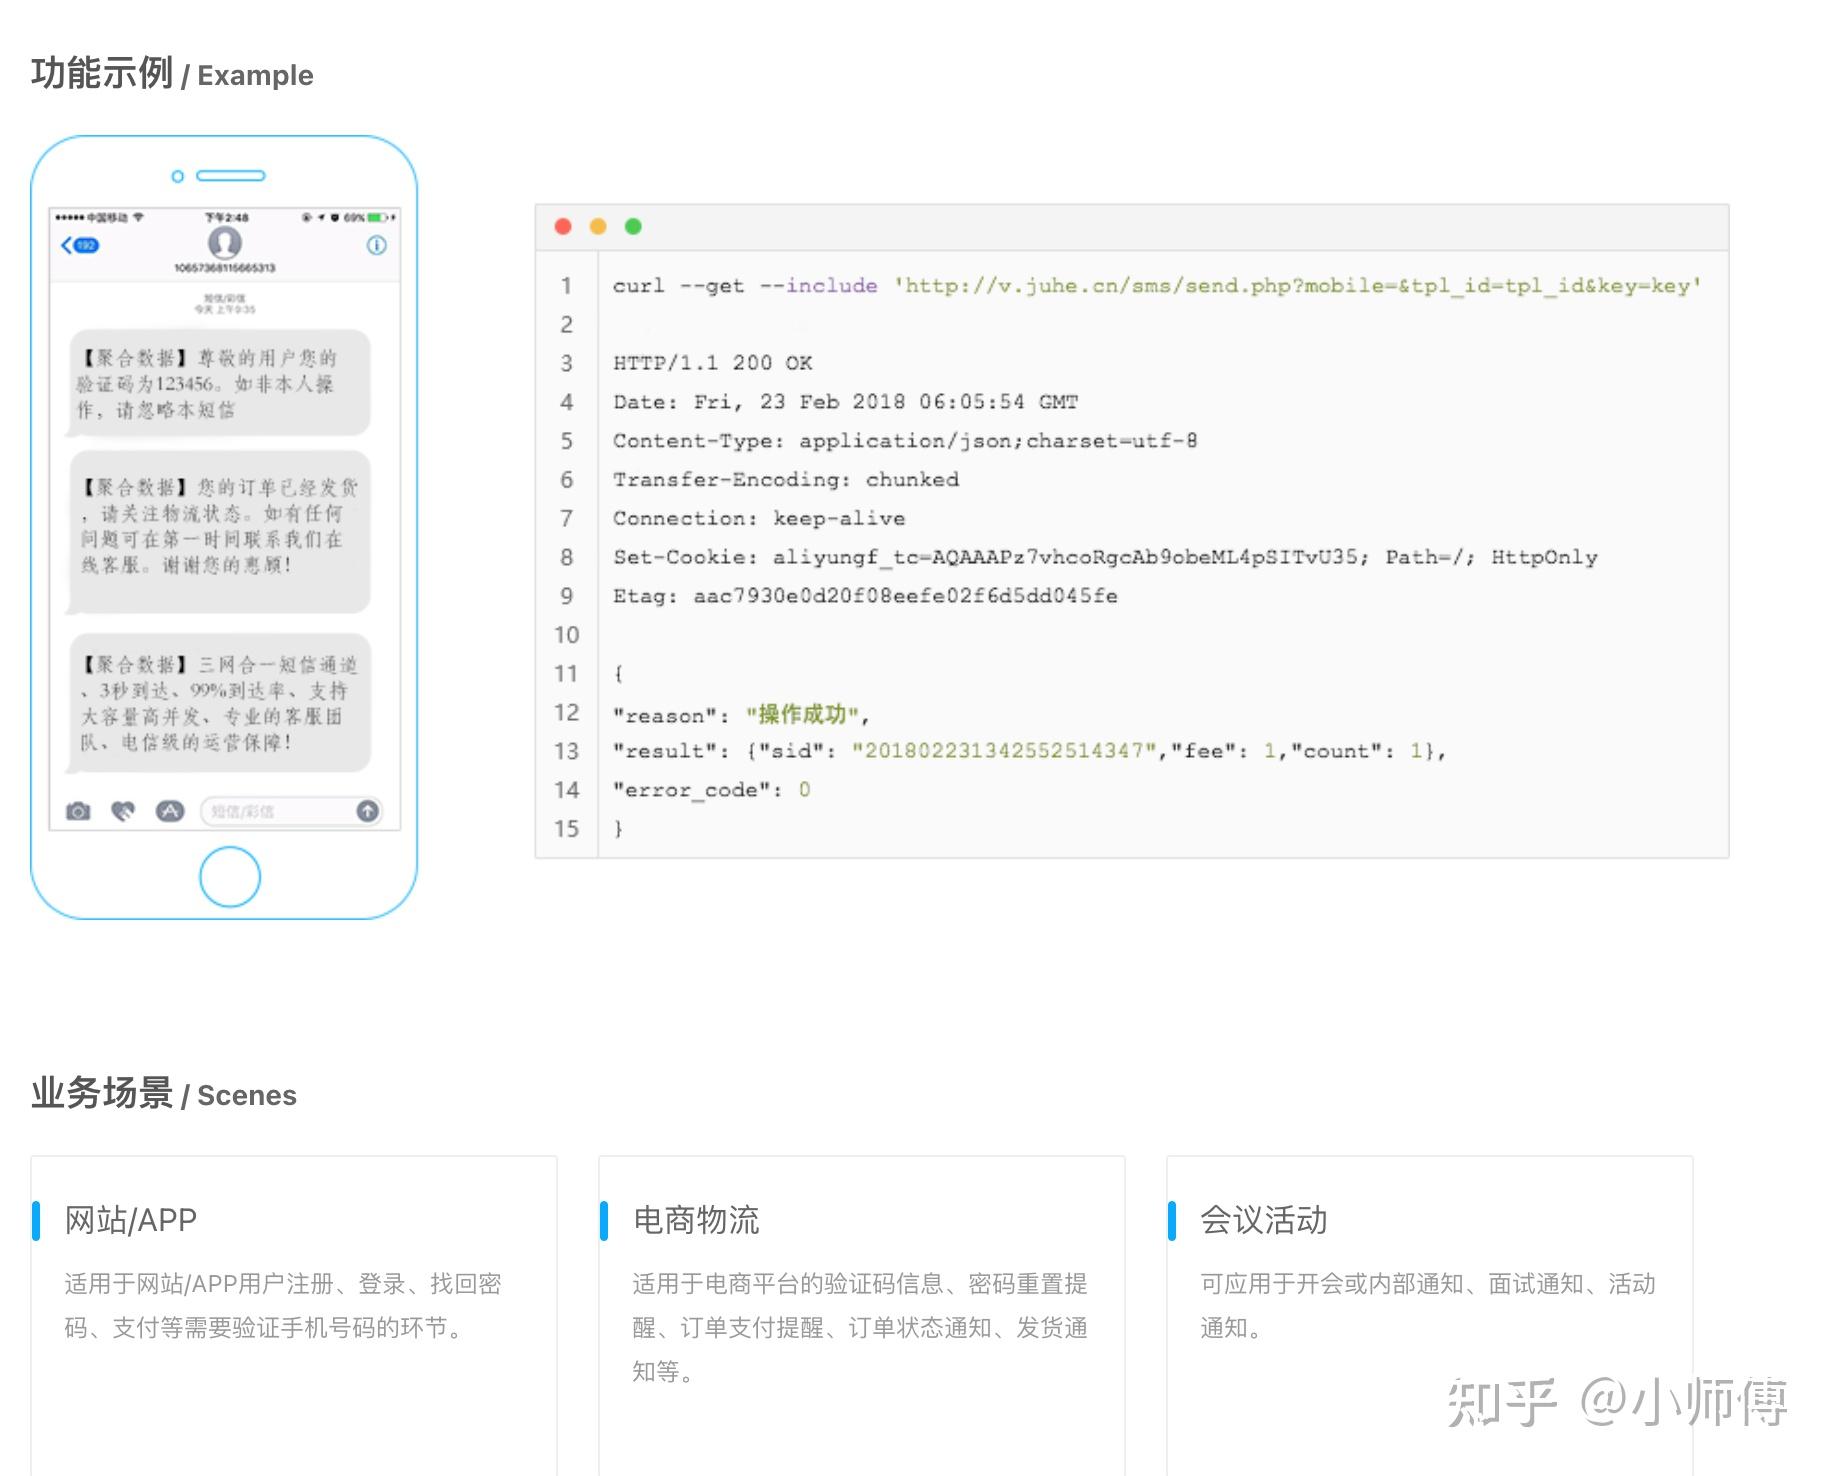Click the "error_code": 0 line
Image resolution: width=1834 pixels, height=1476 pixels.
[x=711, y=790]
